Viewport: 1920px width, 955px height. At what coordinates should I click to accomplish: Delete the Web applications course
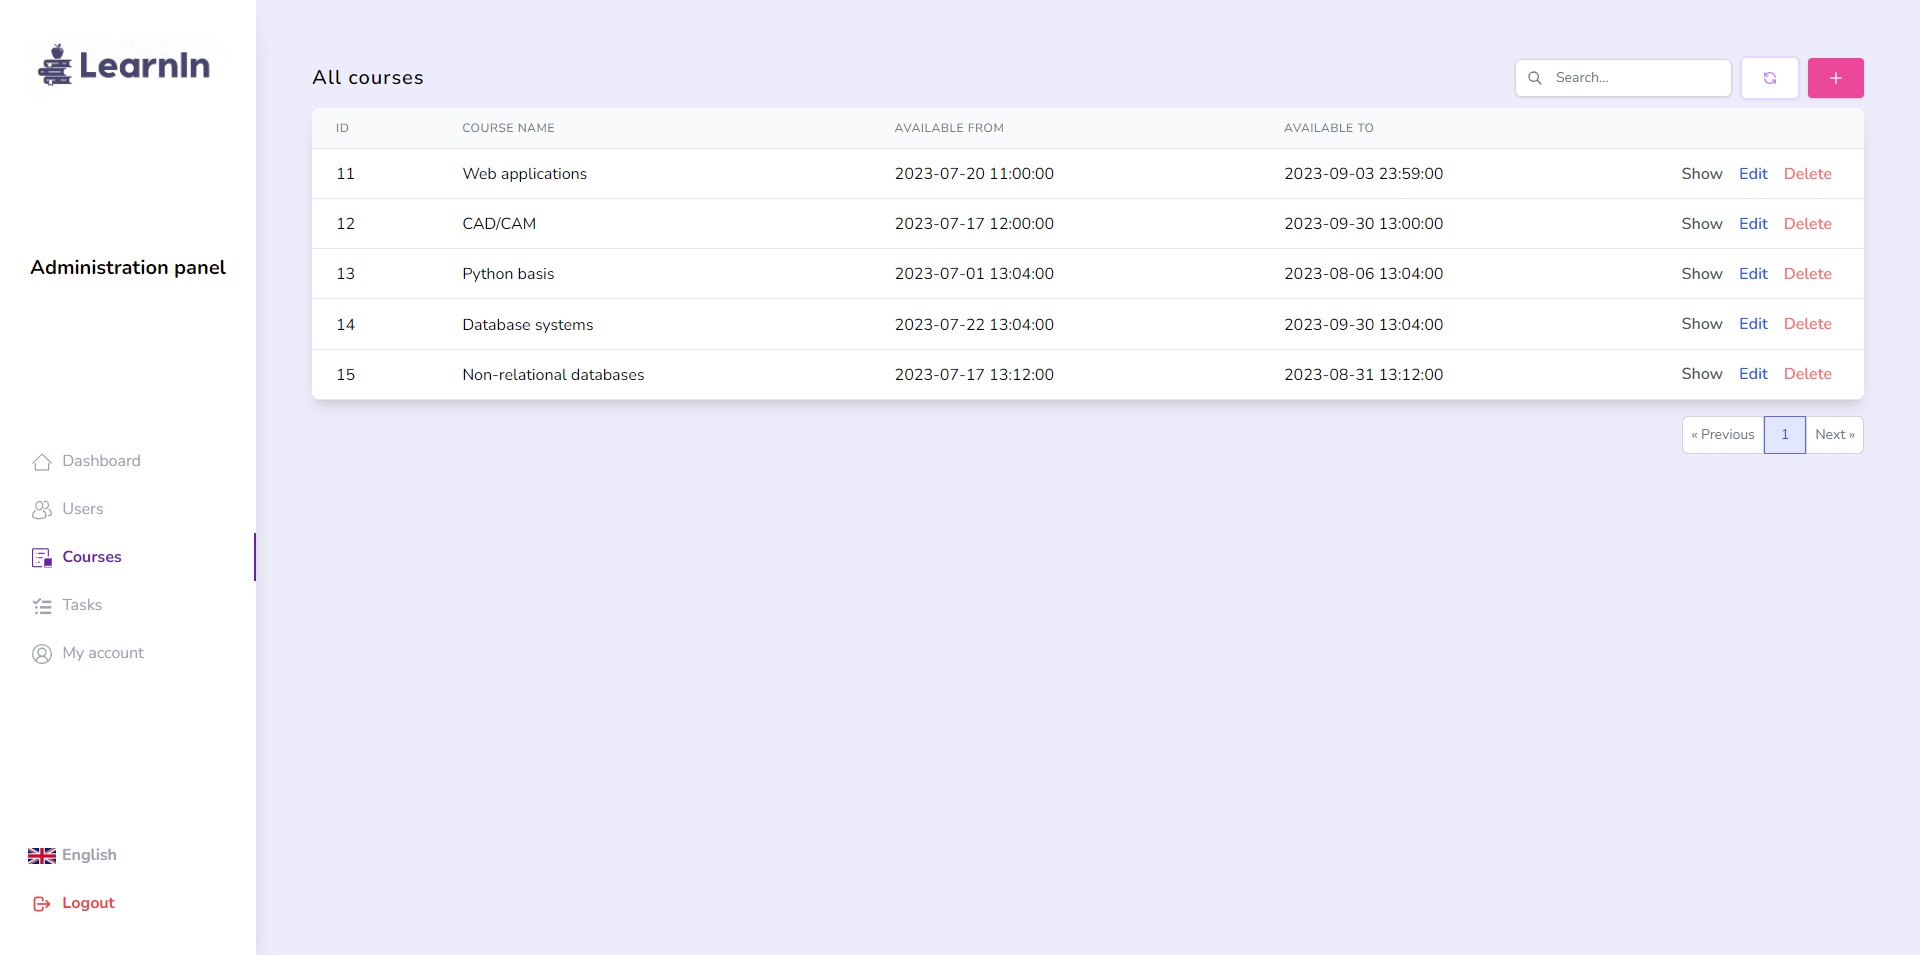[1808, 174]
